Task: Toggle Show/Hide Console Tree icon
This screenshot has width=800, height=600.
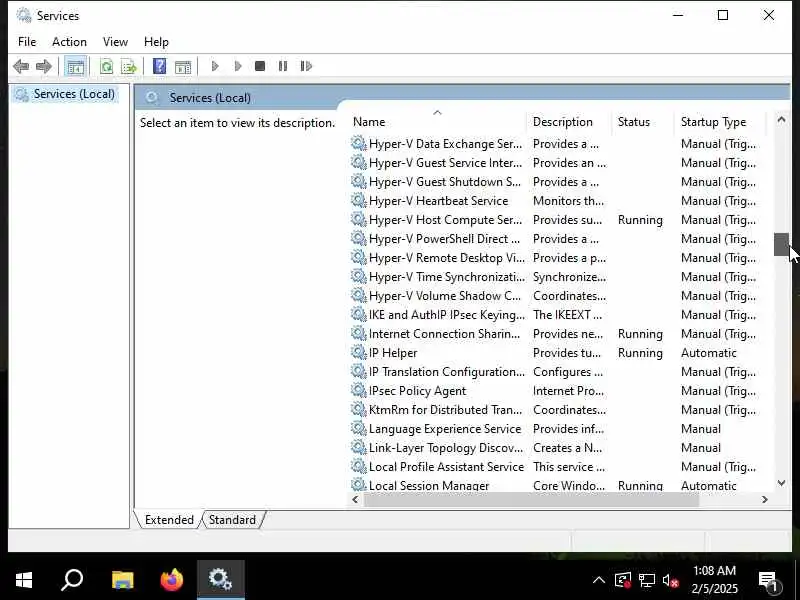Action: click(x=76, y=66)
